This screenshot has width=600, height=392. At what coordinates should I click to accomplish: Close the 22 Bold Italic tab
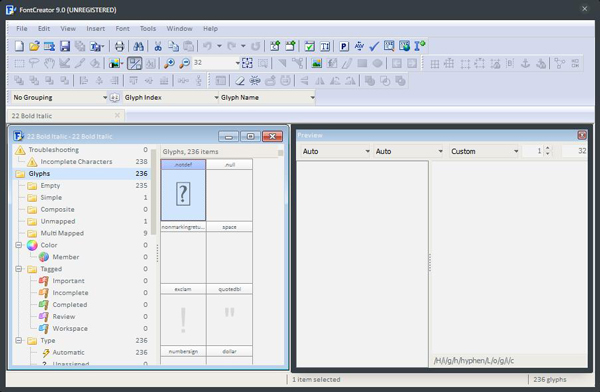(117, 115)
